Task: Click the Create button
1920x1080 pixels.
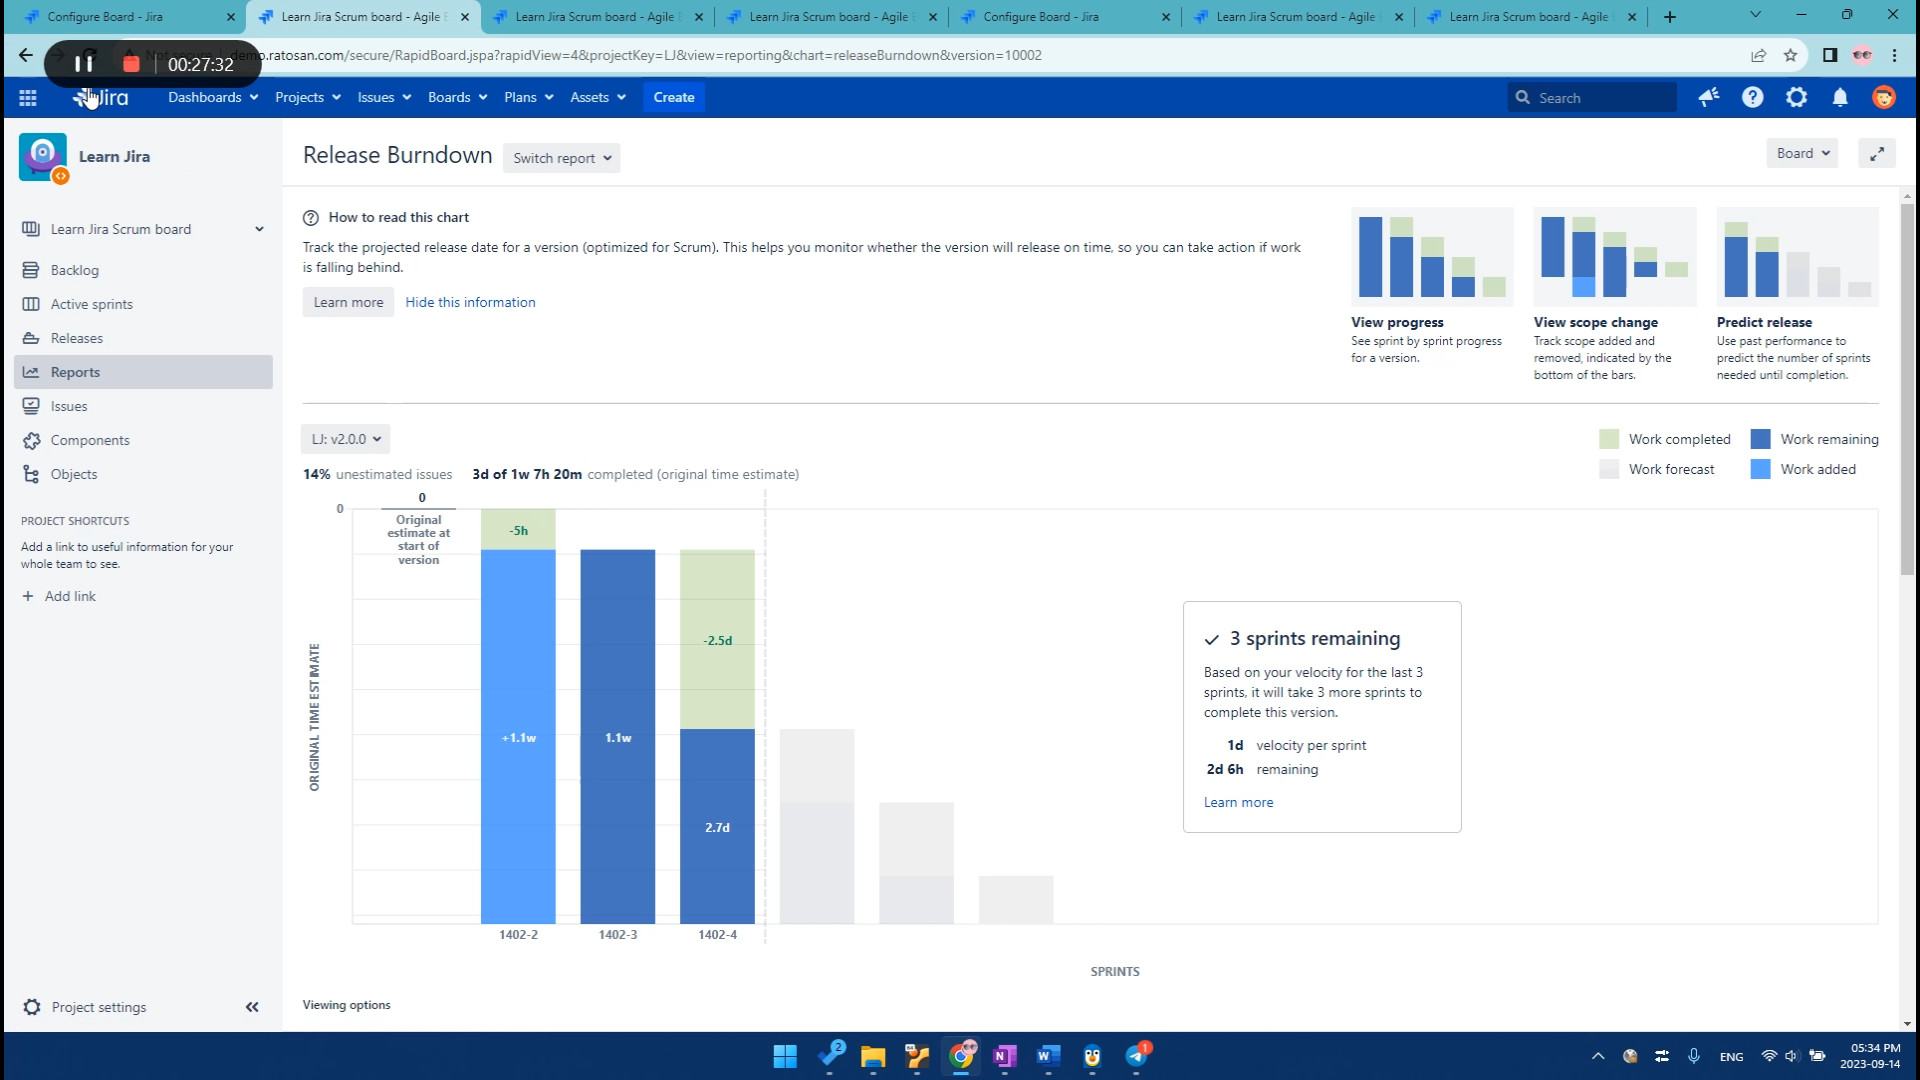Action: (x=674, y=97)
